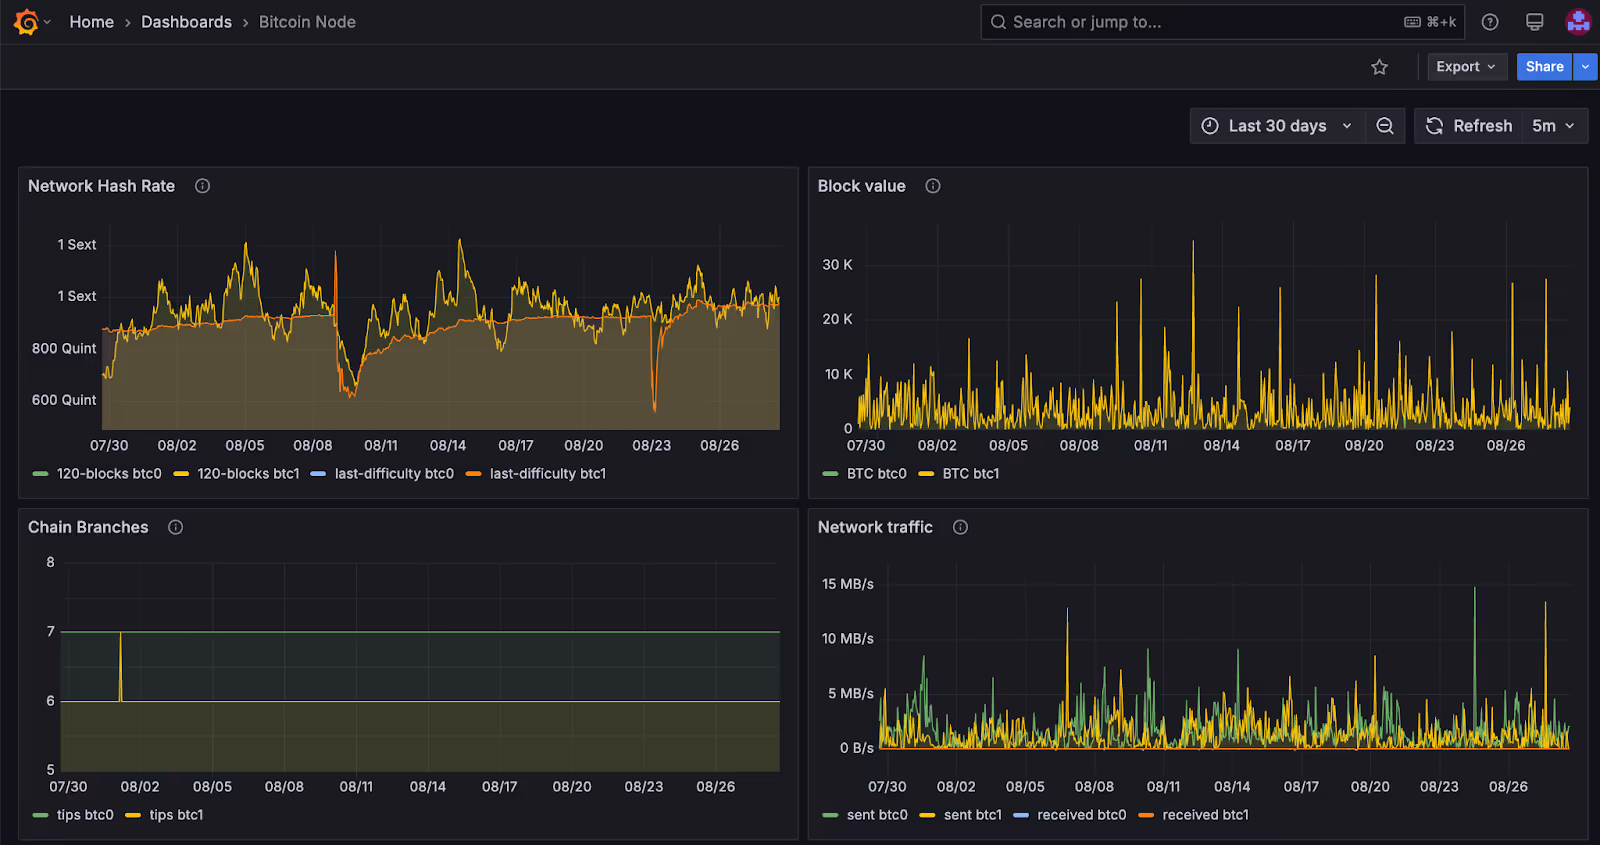Viewport: 1600px width, 845px height.
Task: Click the Block value panel title
Action: pos(861,186)
